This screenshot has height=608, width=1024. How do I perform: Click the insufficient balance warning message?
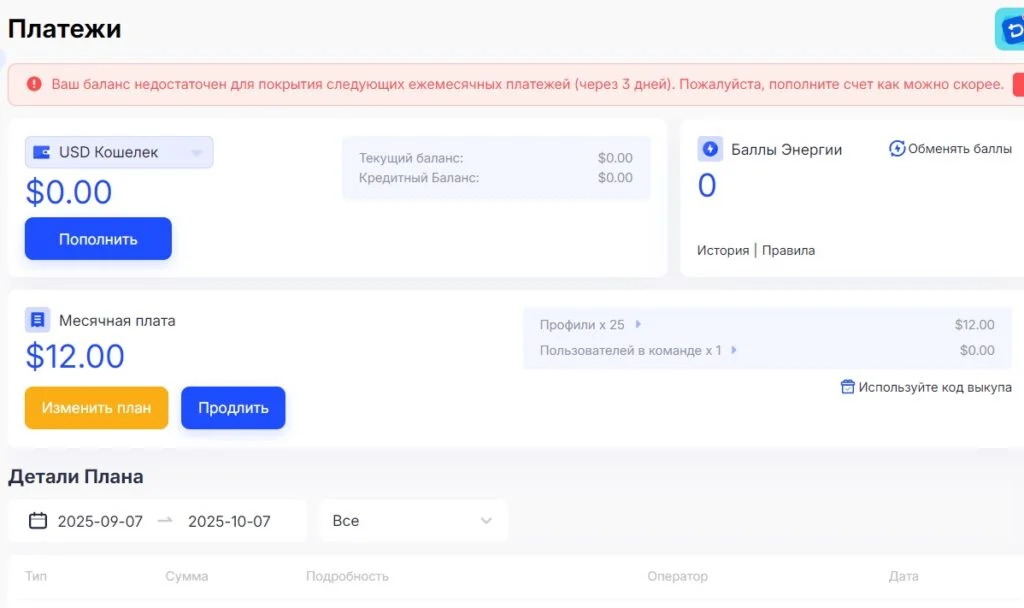[x=528, y=84]
